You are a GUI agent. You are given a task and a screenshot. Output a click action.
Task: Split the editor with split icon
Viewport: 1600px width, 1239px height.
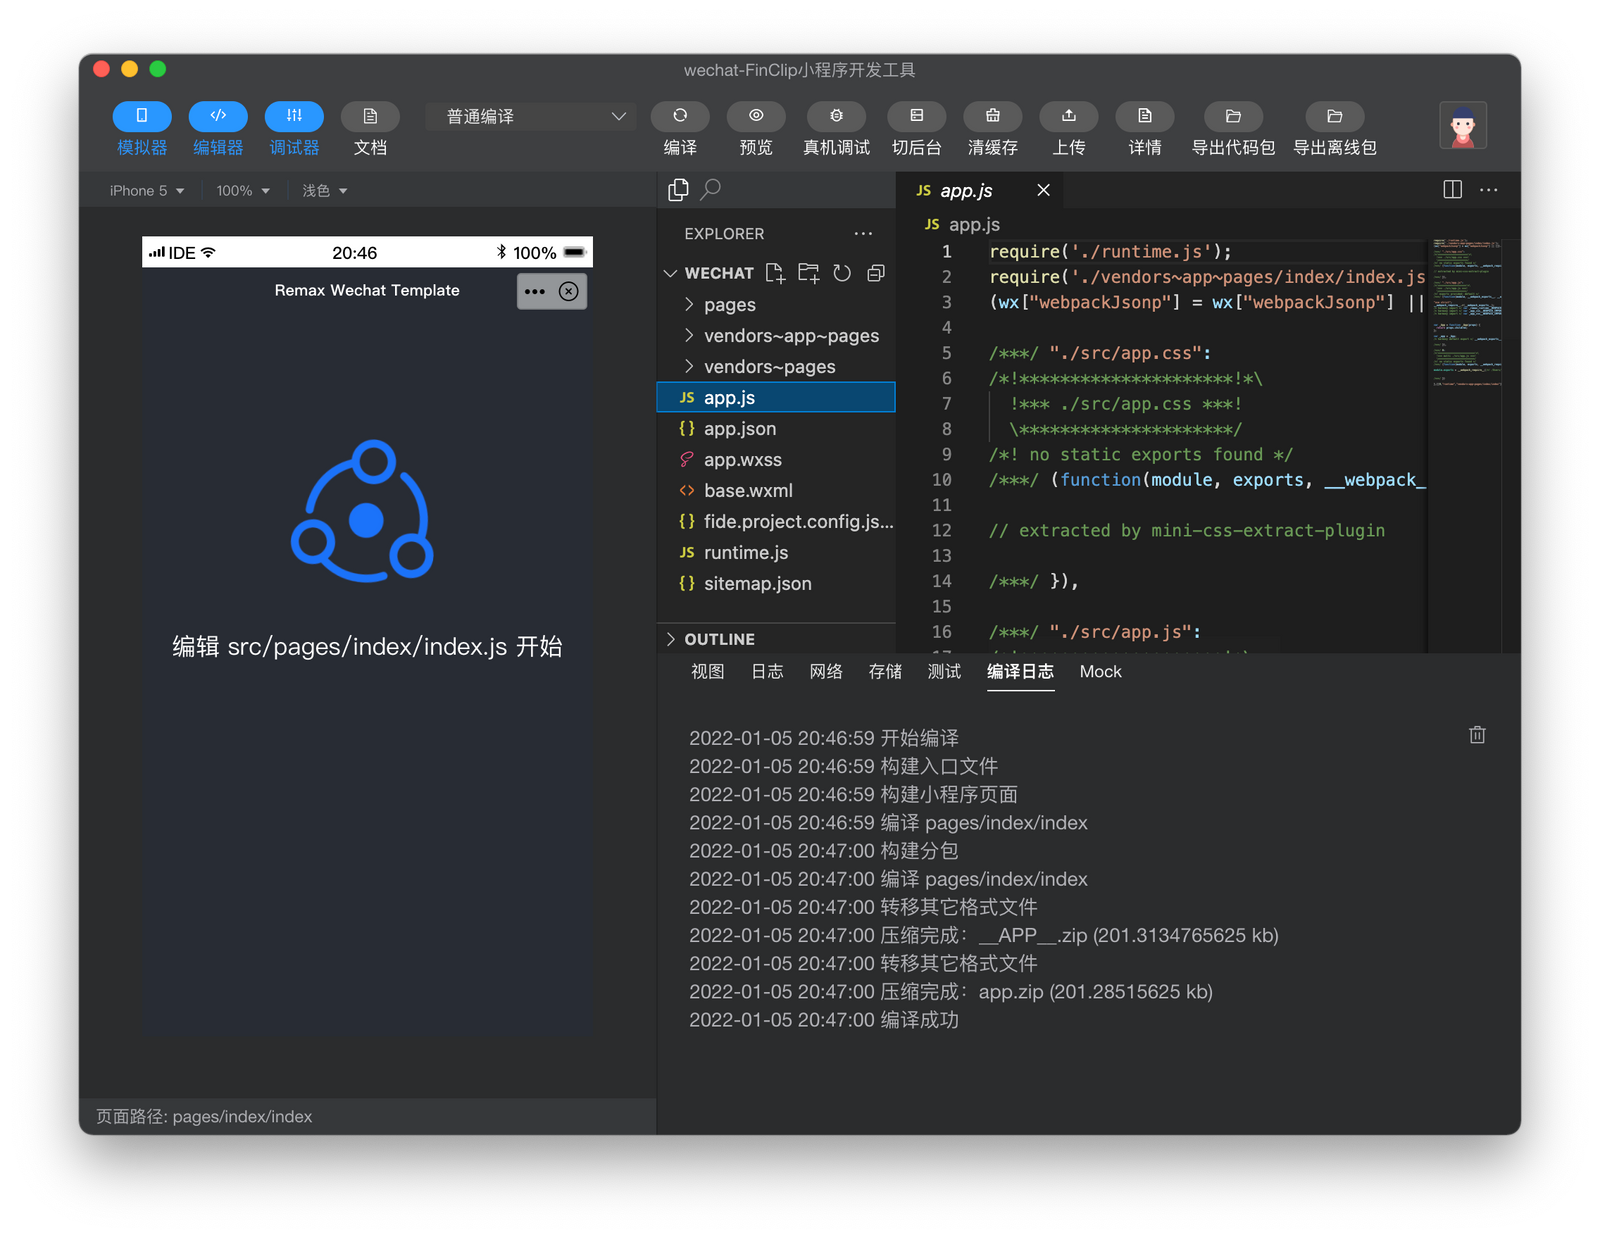click(x=1453, y=190)
